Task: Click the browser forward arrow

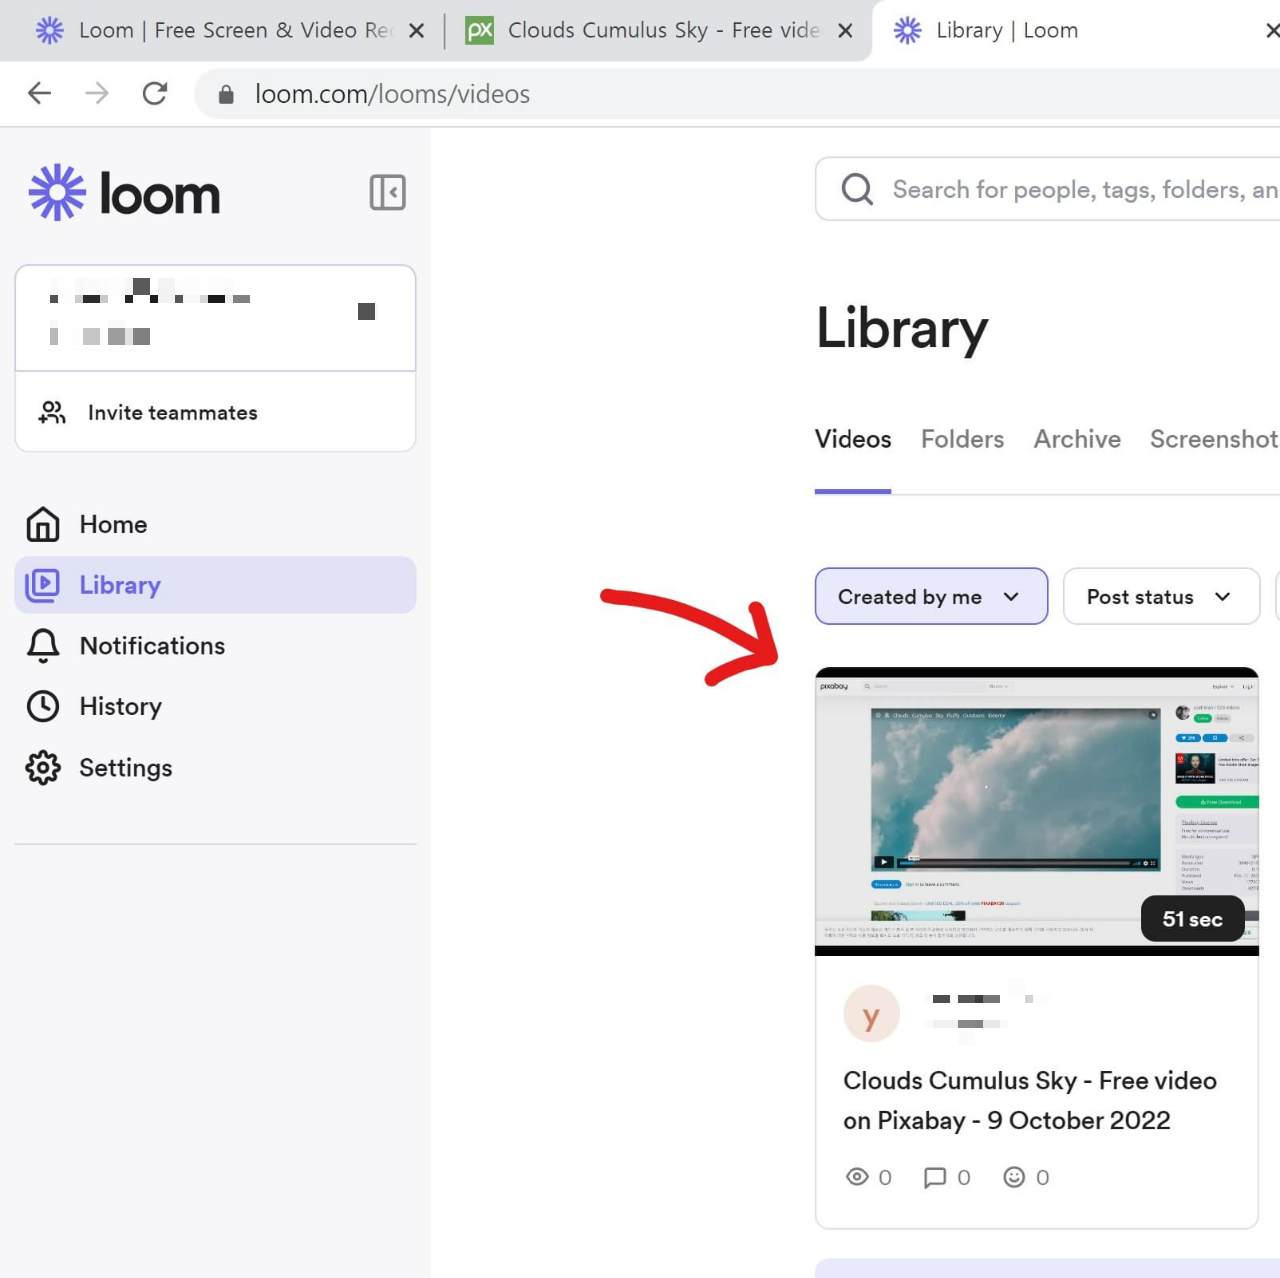Action: coord(97,93)
